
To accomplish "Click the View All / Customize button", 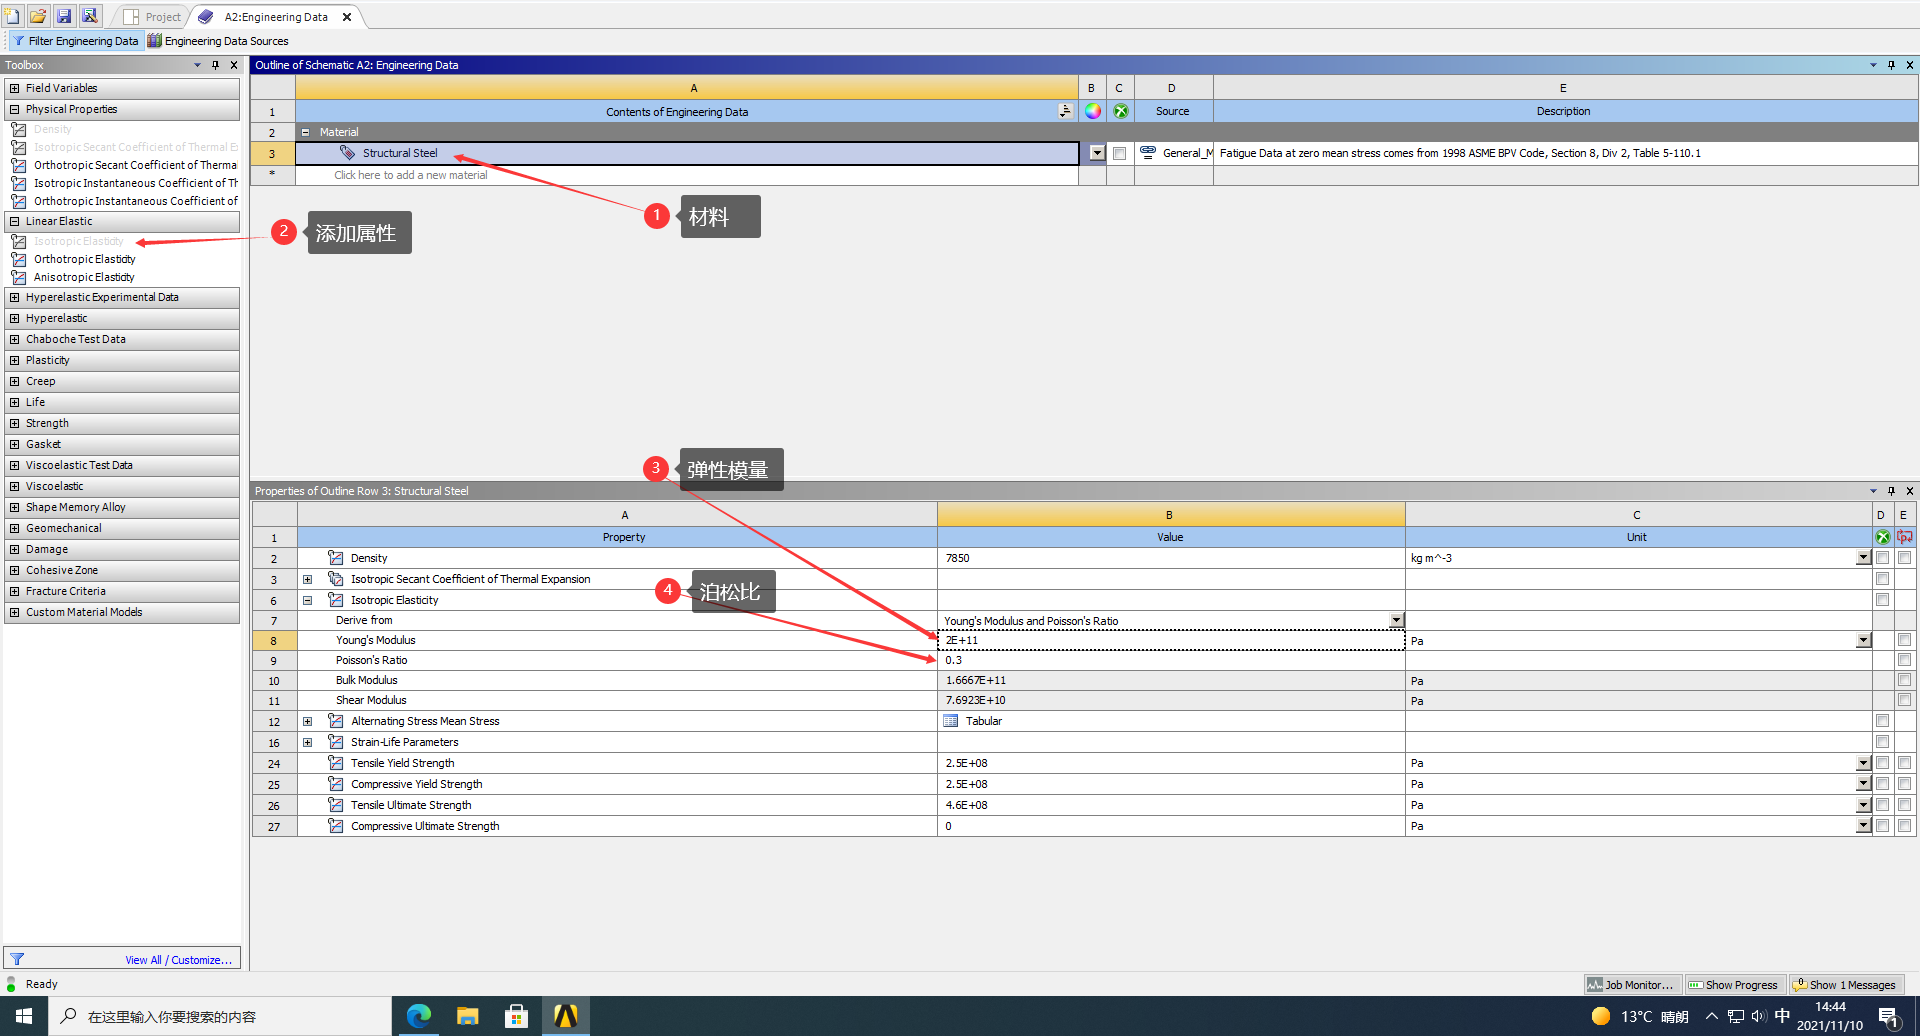I will [x=180, y=959].
